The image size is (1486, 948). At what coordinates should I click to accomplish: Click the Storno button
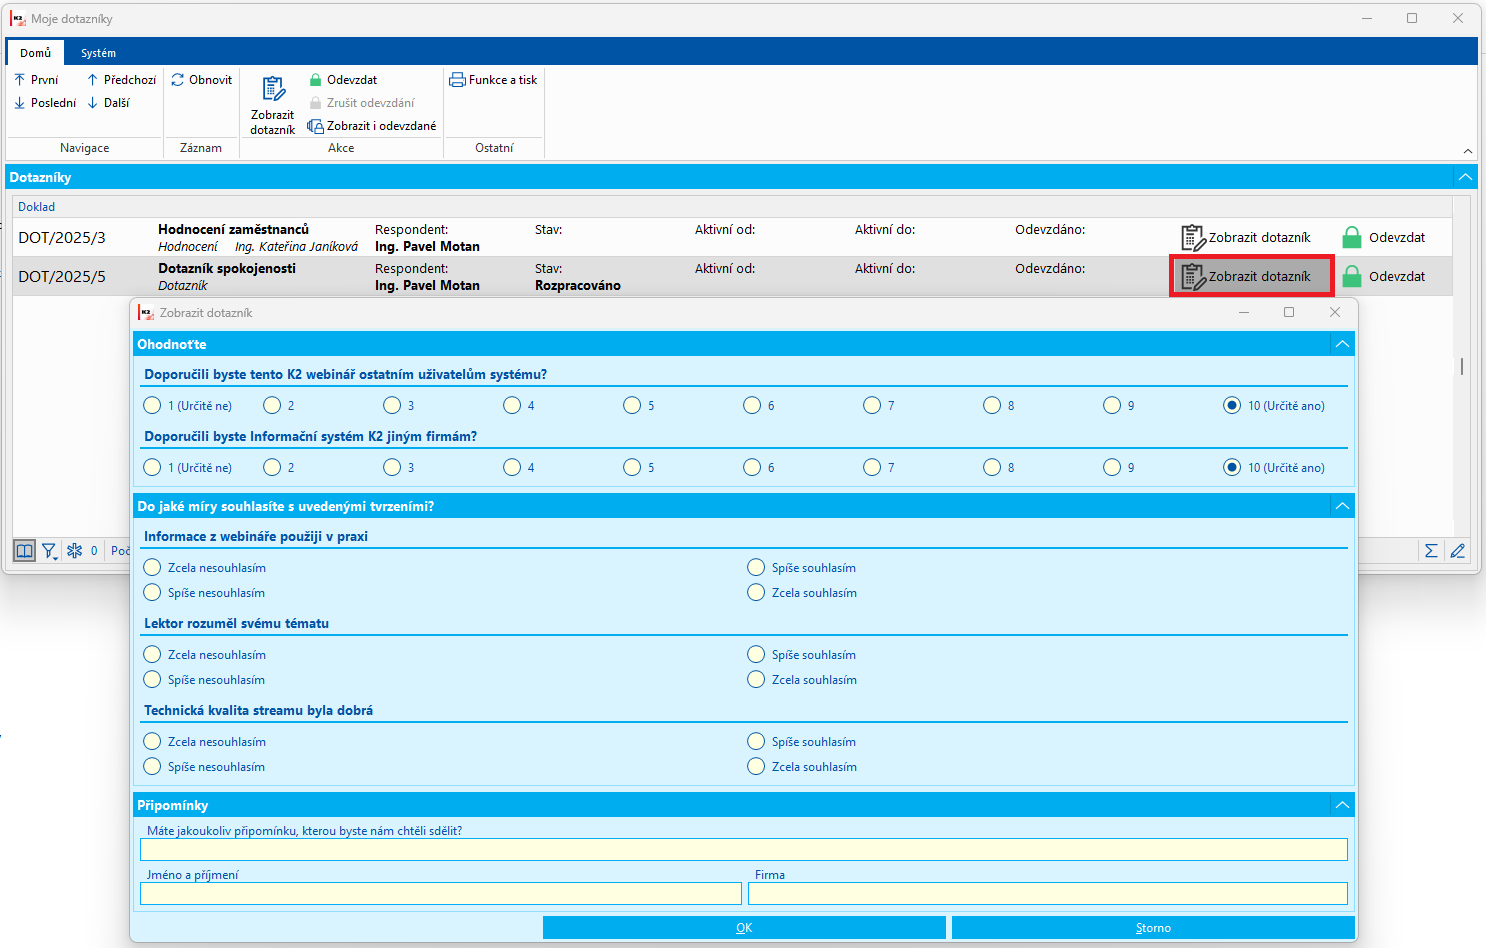pos(1153,928)
